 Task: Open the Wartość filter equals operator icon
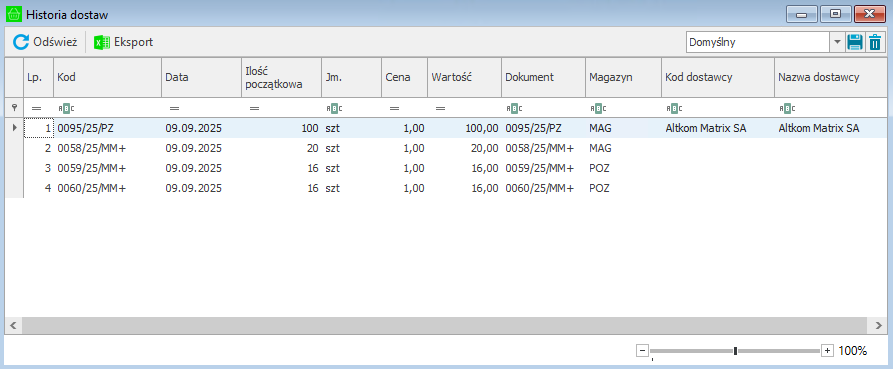(440, 108)
